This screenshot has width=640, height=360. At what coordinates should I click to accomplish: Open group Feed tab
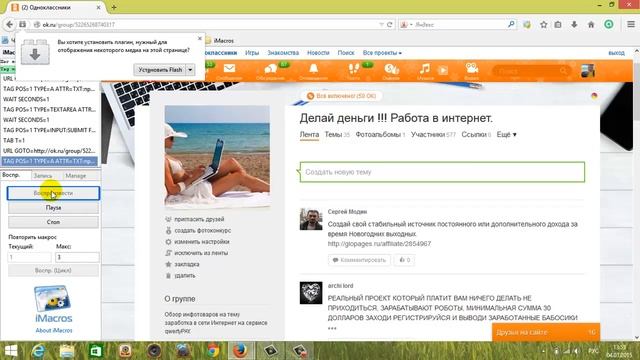click(309, 134)
